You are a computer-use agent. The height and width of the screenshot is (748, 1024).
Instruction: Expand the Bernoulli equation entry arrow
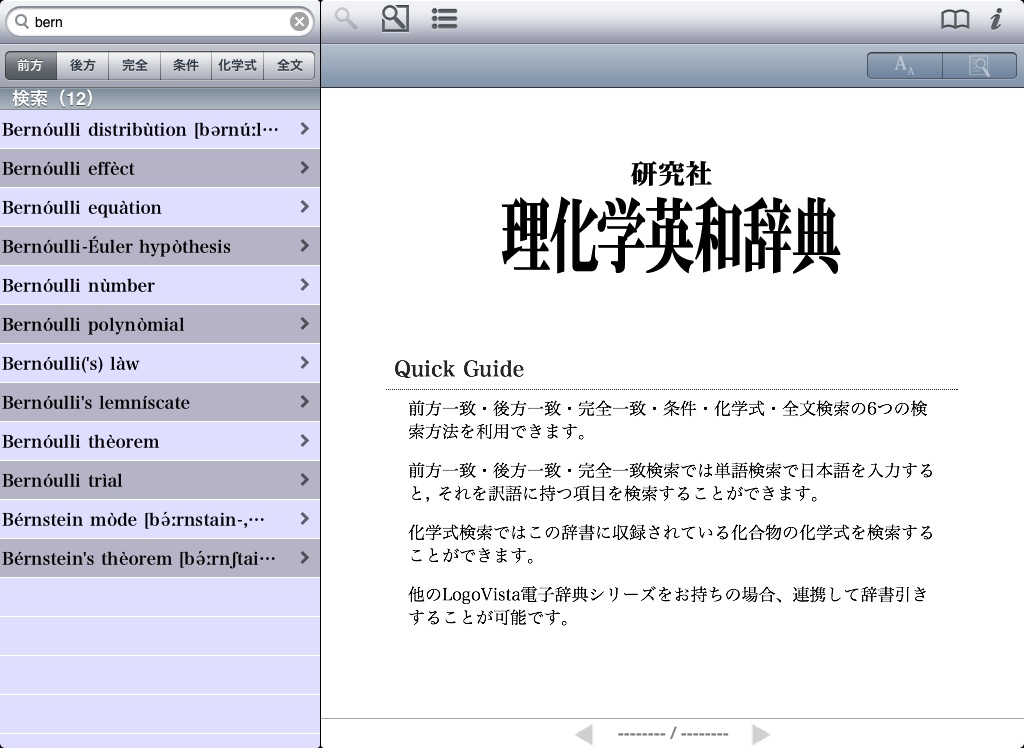pyautogui.click(x=304, y=207)
